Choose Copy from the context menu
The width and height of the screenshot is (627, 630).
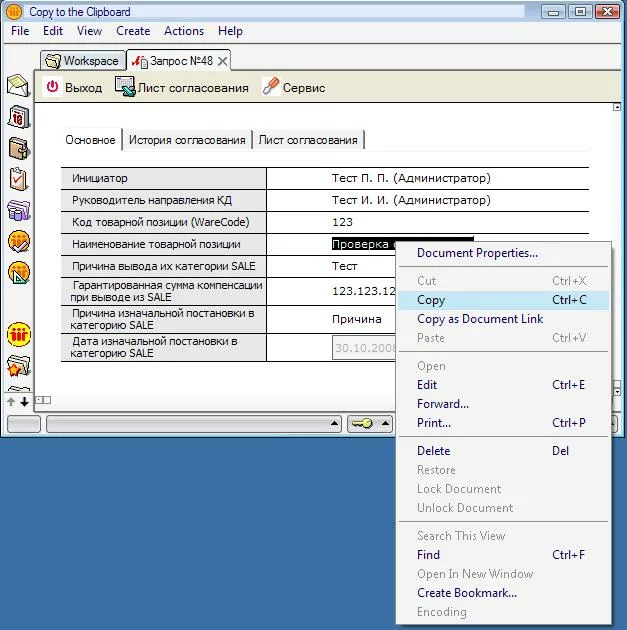pos(431,300)
